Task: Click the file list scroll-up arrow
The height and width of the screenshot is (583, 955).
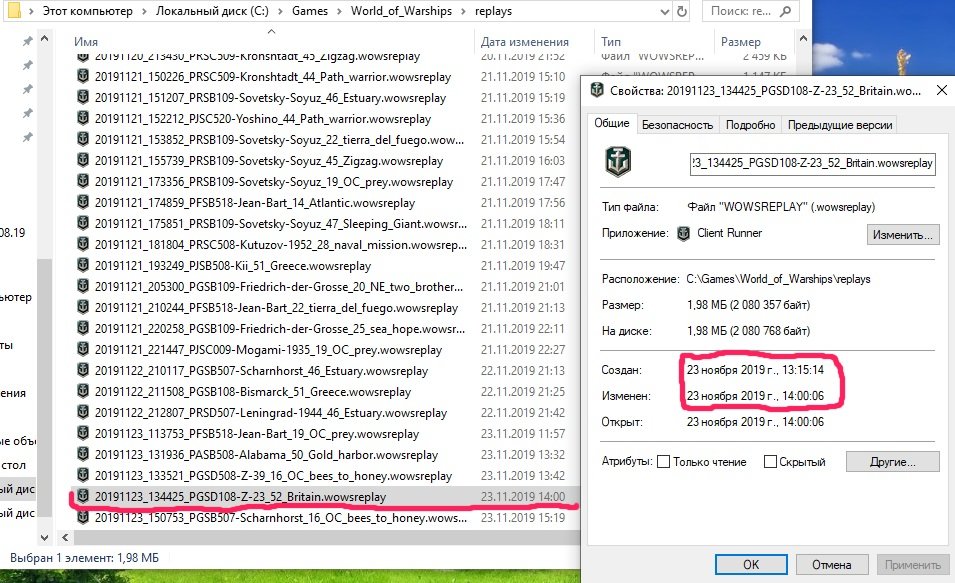Action: pos(803,38)
